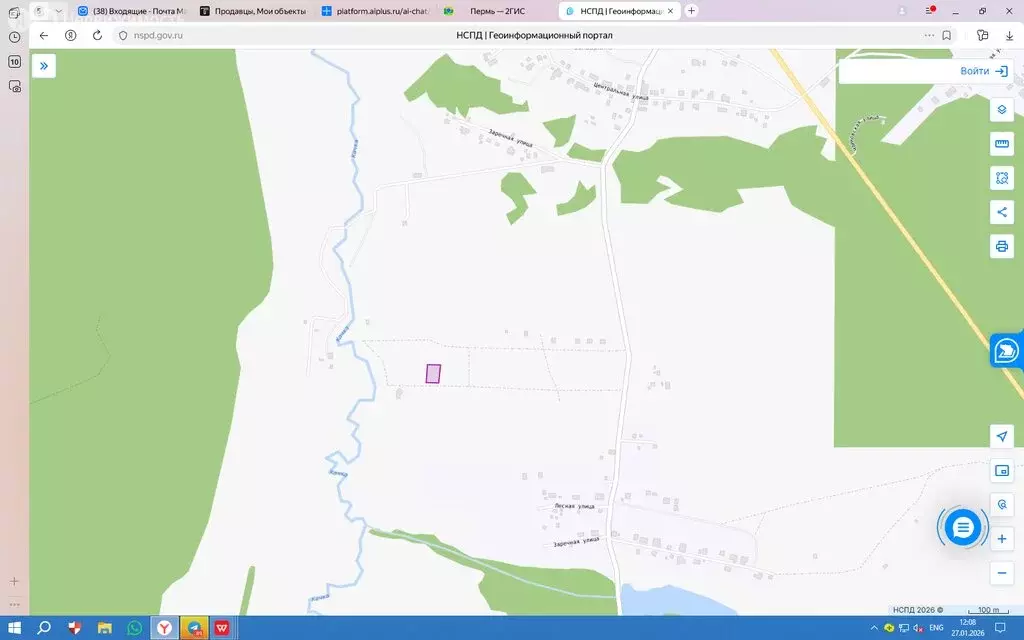
Task: Select the ruler measurement tool
Action: 1001,144
